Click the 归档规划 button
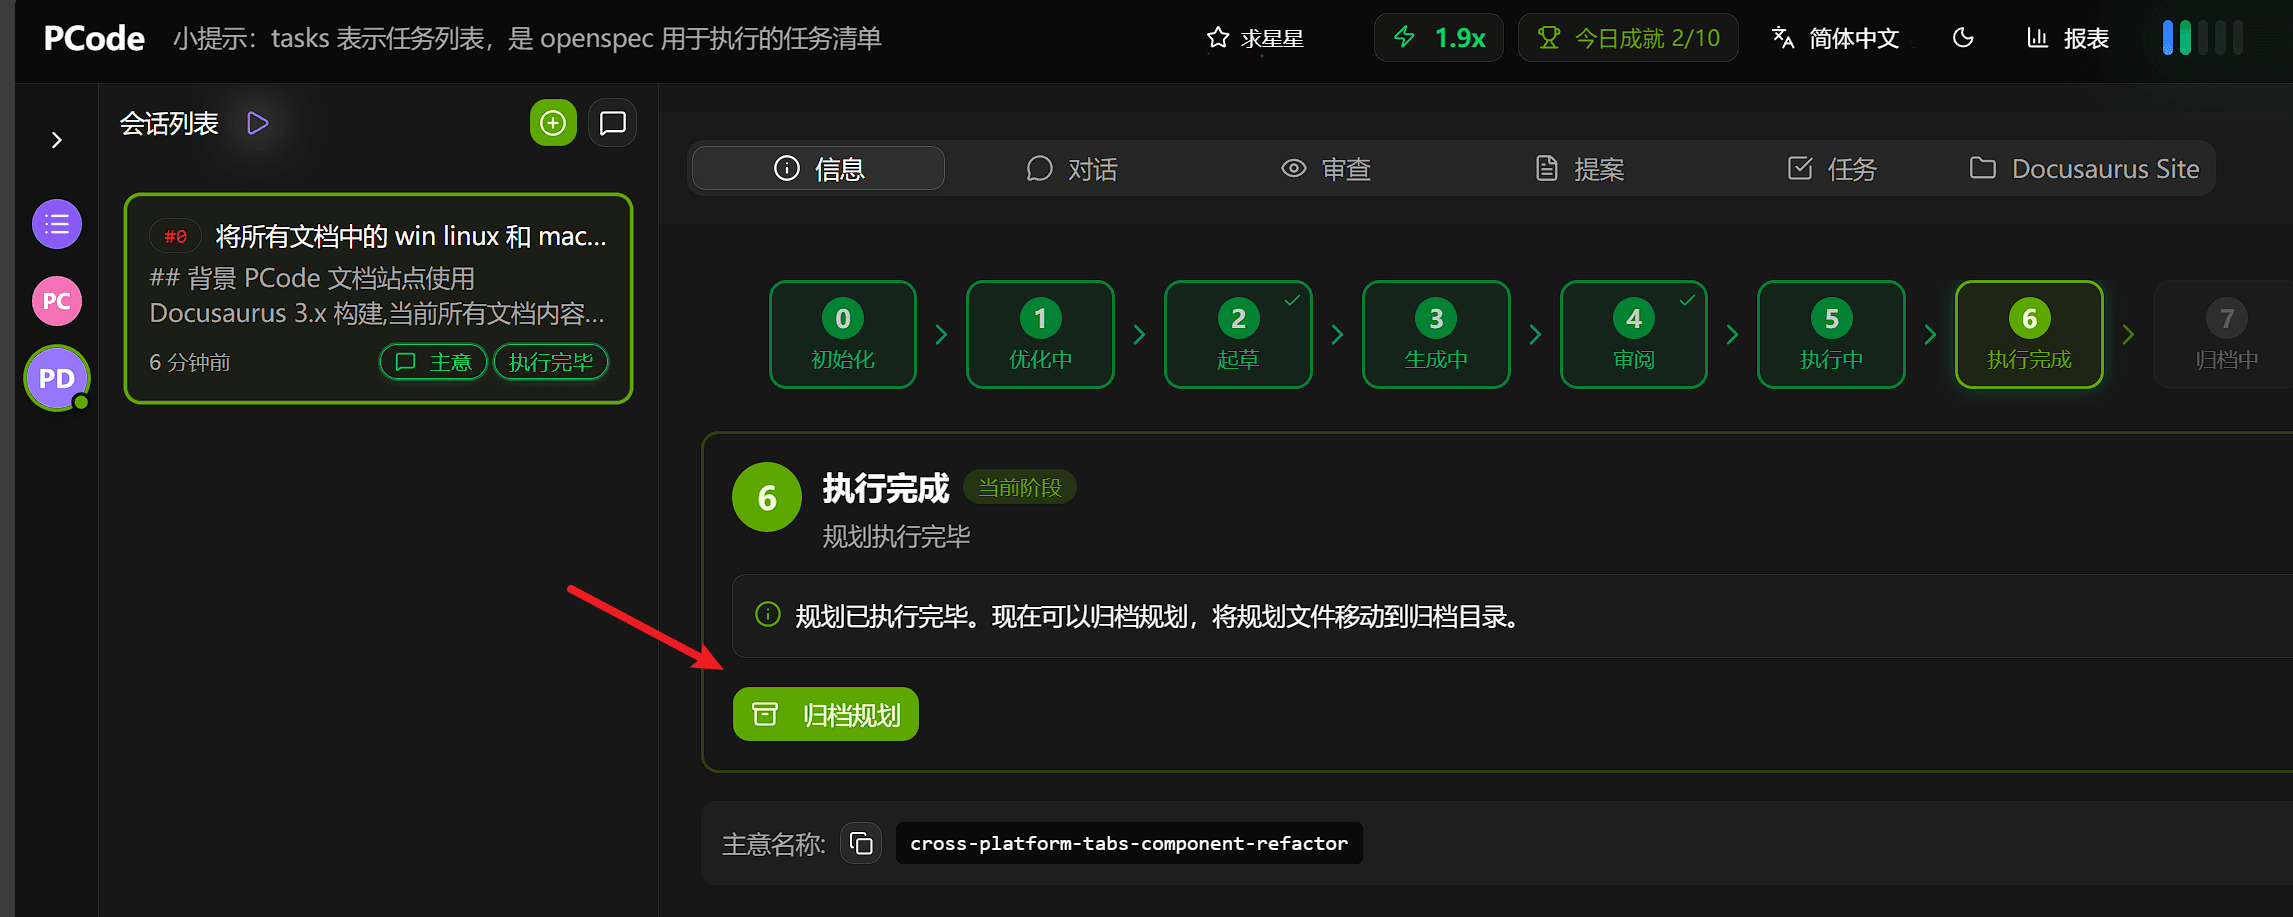The image size is (2293, 917). coord(825,713)
